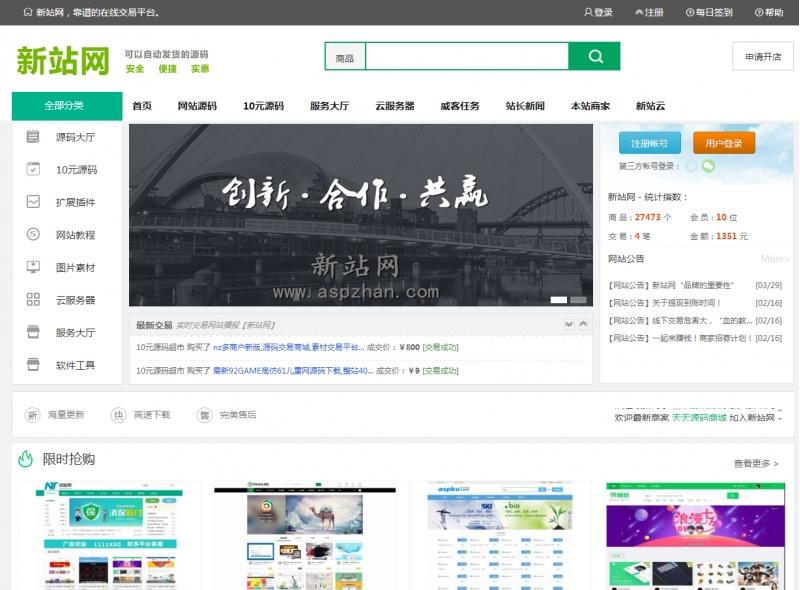Select the first banner slide indicator
The image size is (800, 590).
559,300
